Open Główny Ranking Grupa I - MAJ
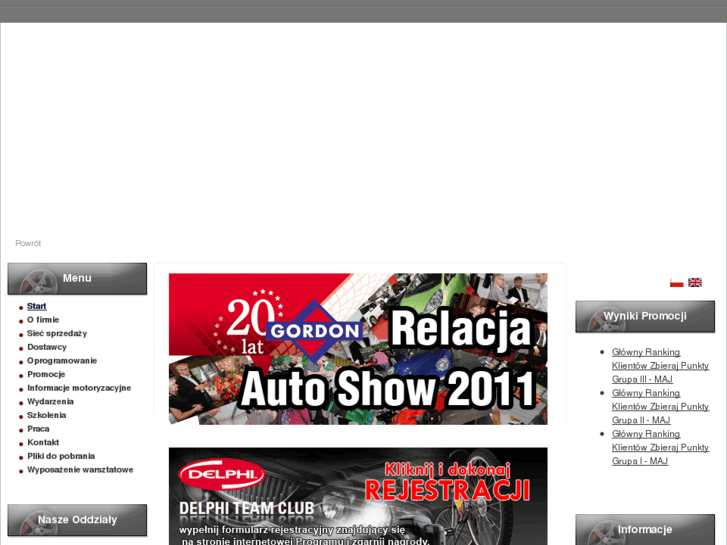 [x=660, y=447]
